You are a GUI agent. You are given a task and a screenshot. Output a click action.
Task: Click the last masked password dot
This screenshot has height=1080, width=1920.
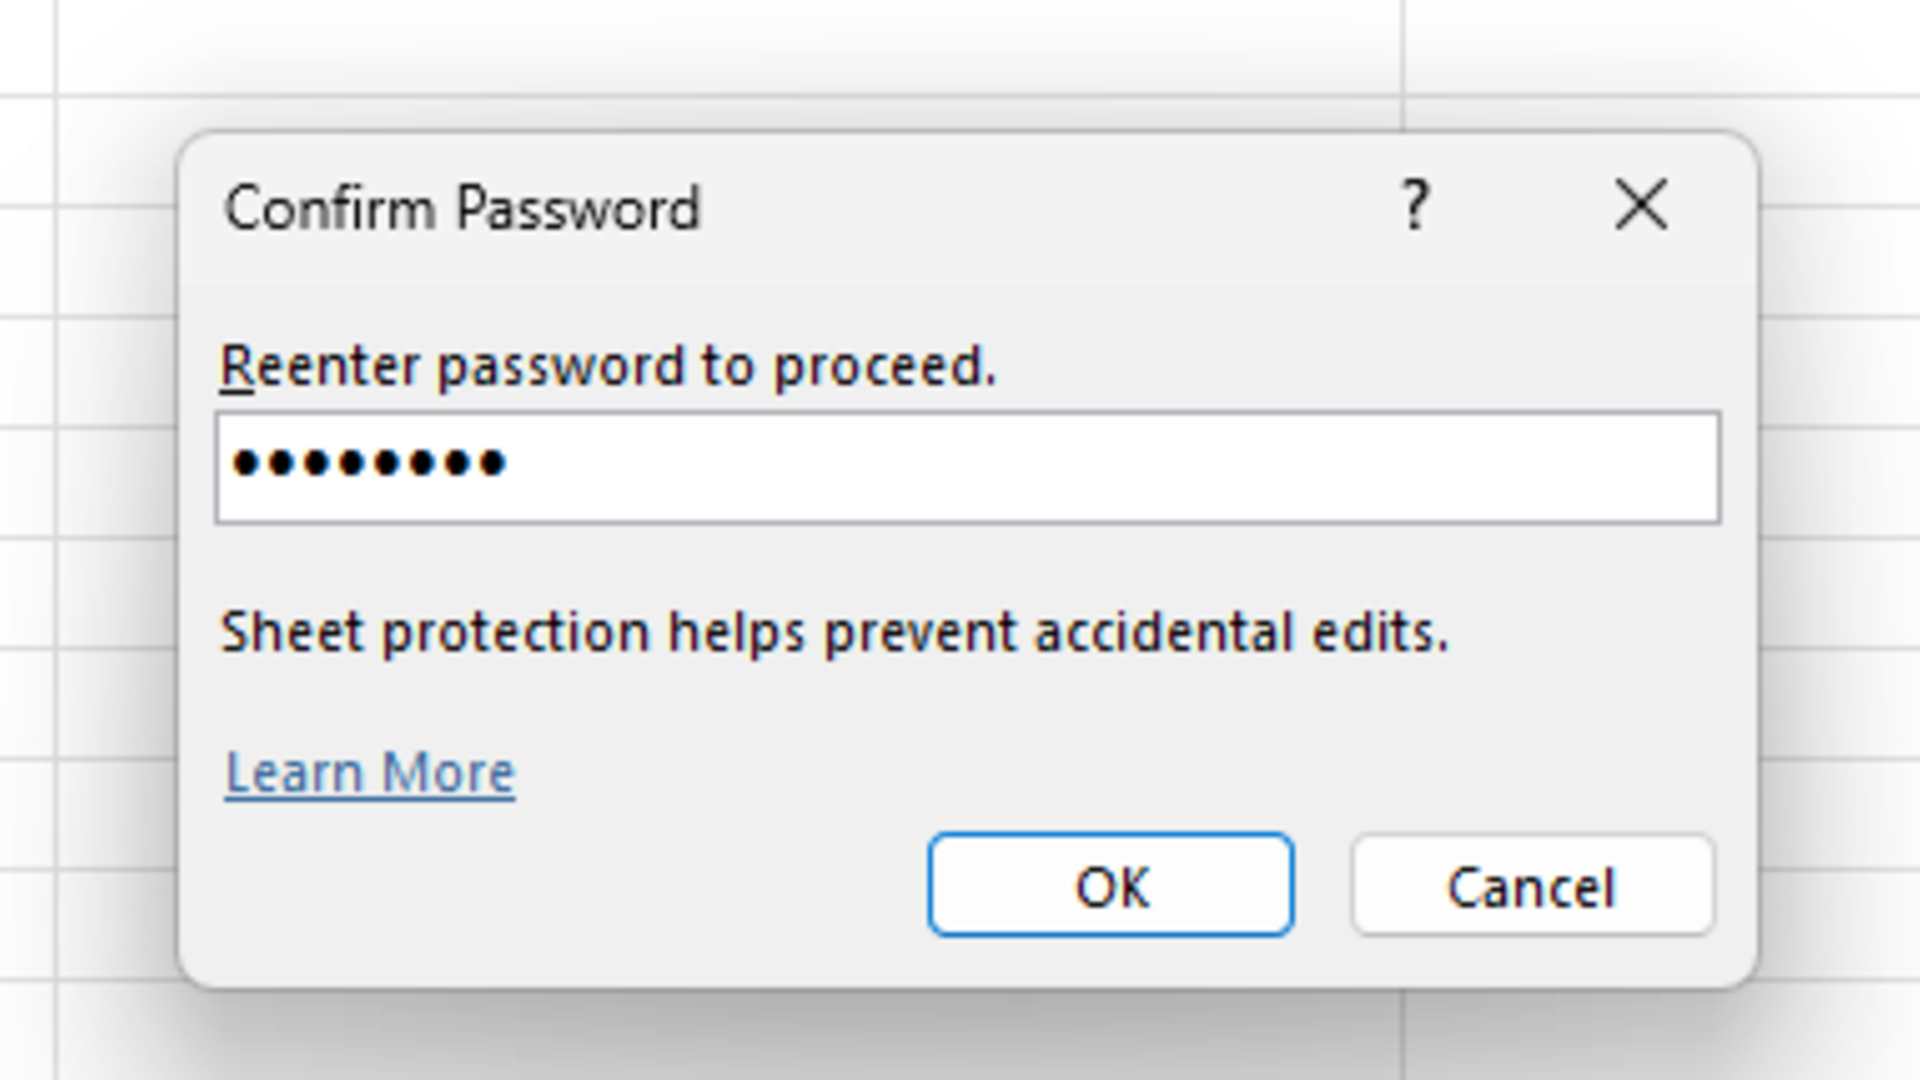(x=493, y=464)
